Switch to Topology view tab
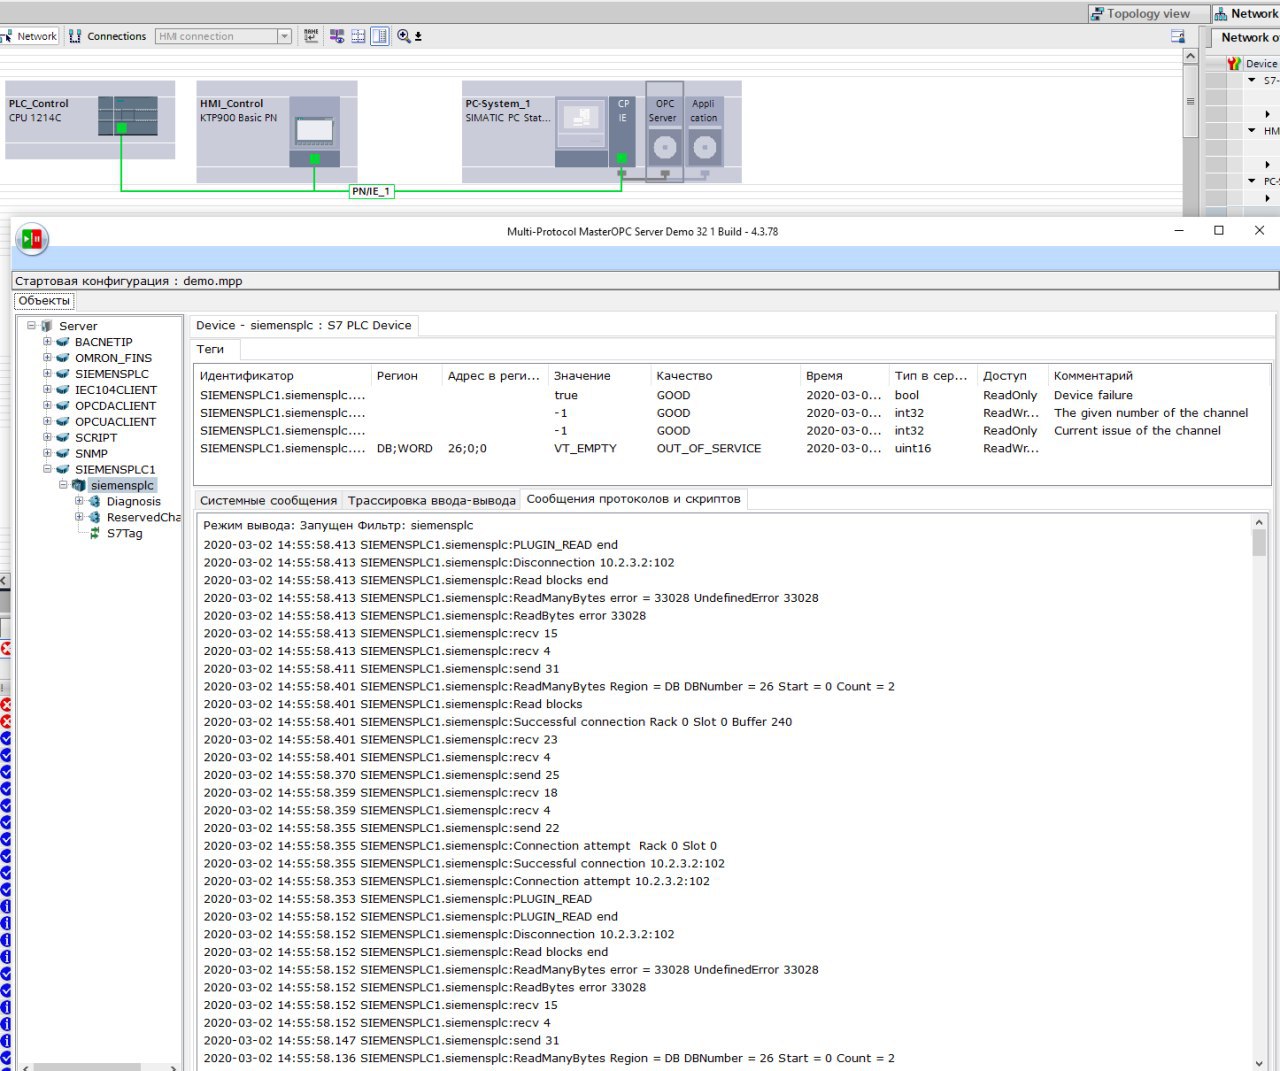Image resolution: width=1280 pixels, height=1071 pixels. 1148,13
